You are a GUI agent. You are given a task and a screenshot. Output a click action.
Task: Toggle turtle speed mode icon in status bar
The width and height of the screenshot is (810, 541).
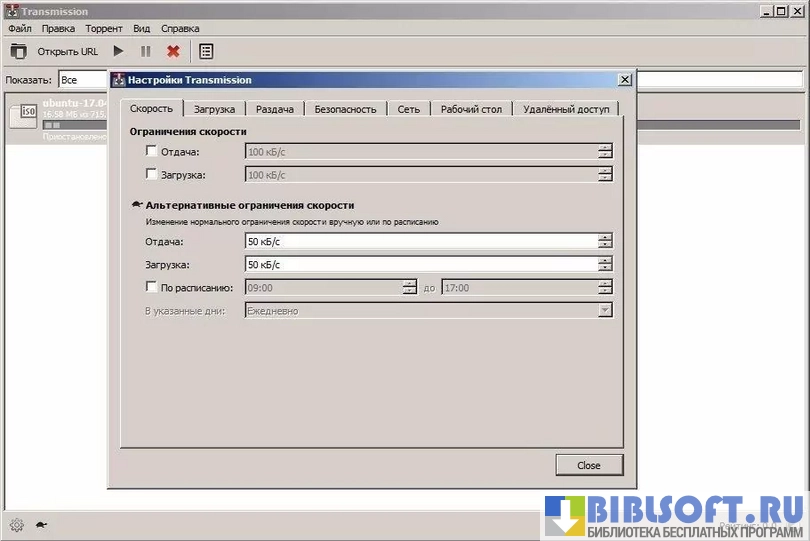[x=41, y=524]
